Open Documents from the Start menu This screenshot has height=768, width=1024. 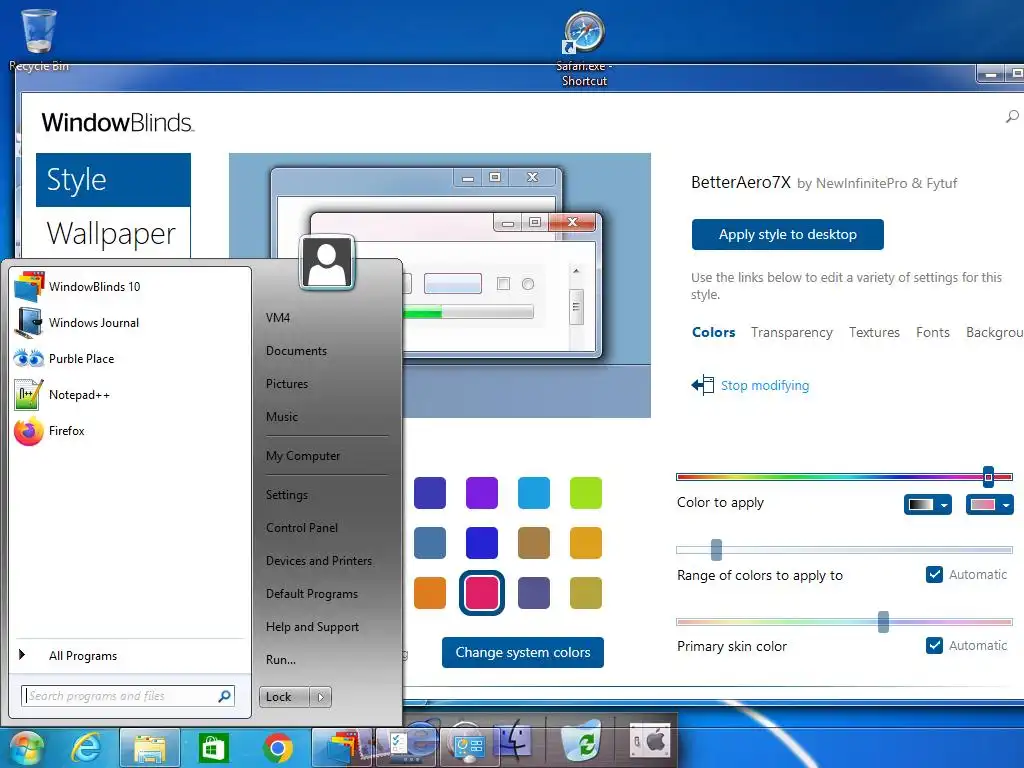coord(296,351)
